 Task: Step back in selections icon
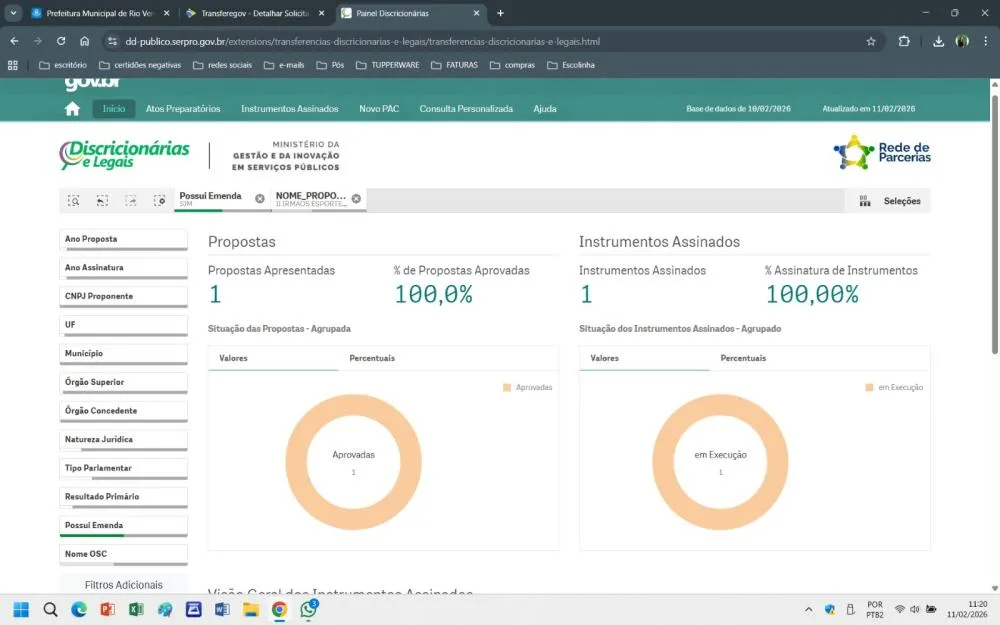(102, 200)
